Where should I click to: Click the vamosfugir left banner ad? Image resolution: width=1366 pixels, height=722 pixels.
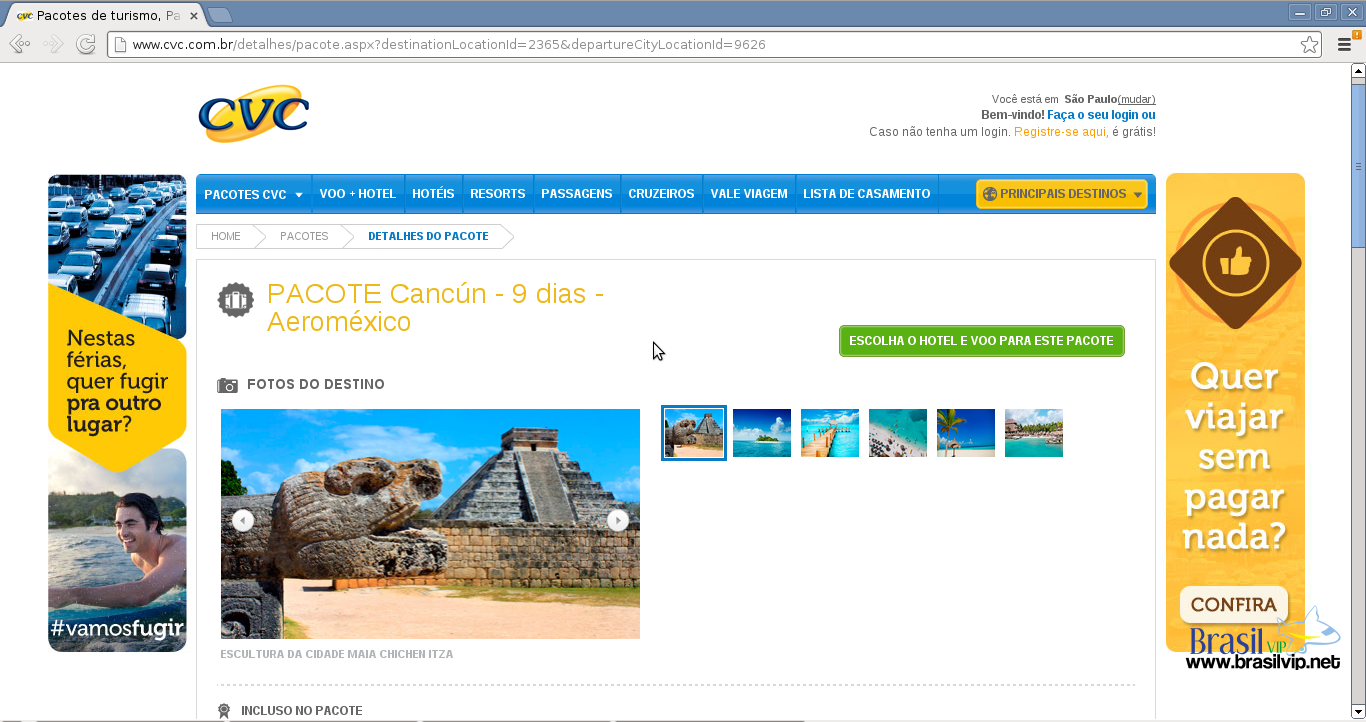117,413
